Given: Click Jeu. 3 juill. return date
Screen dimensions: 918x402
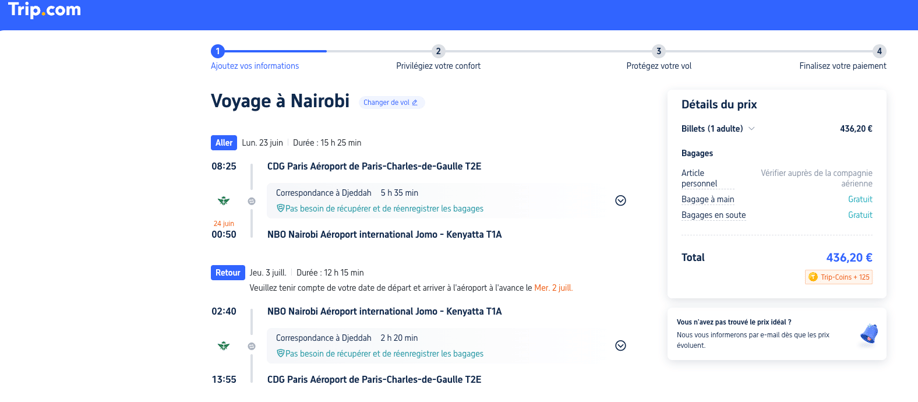Looking at the screenshot, I should (x=269, y=273).
